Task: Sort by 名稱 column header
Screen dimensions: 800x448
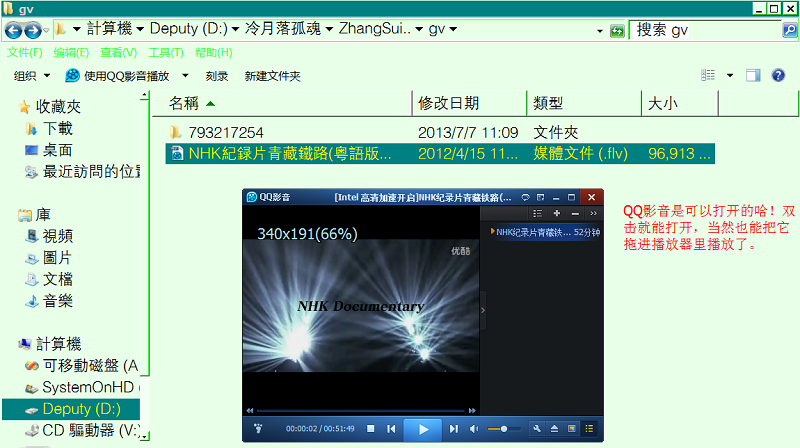Action: 284,104
